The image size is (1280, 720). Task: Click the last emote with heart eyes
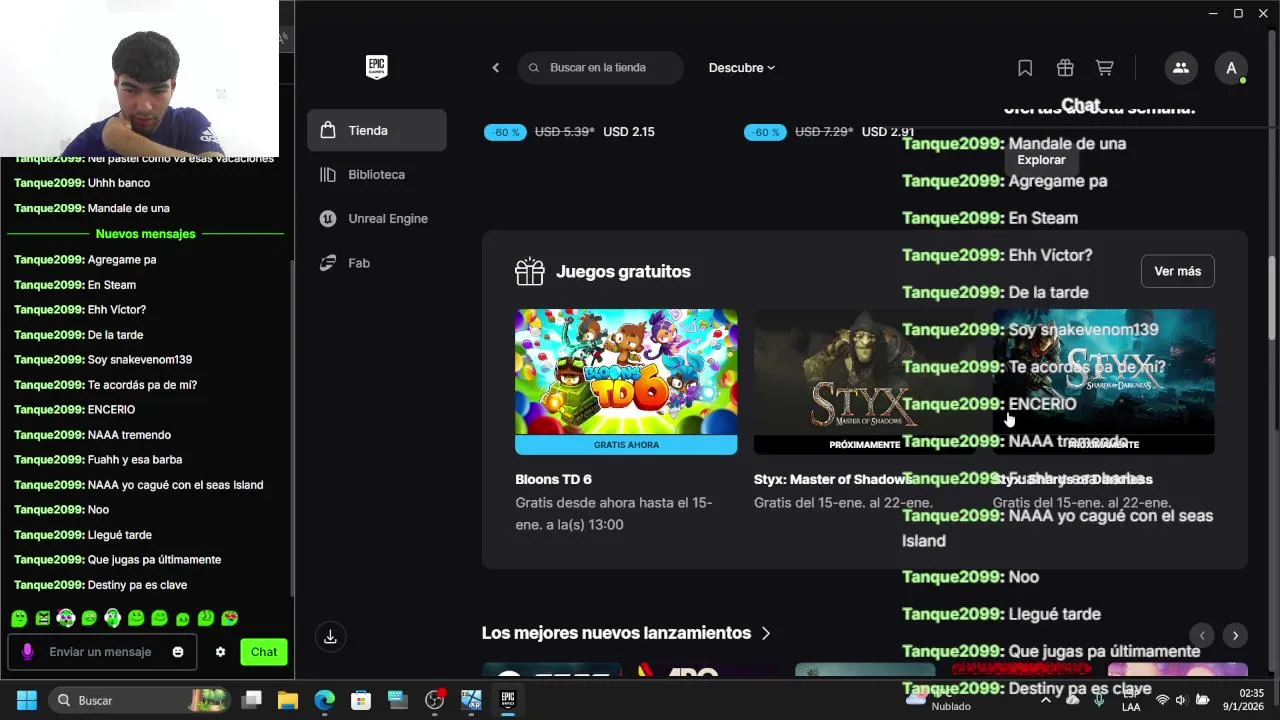pyautogui.click(x=230, y=618)
